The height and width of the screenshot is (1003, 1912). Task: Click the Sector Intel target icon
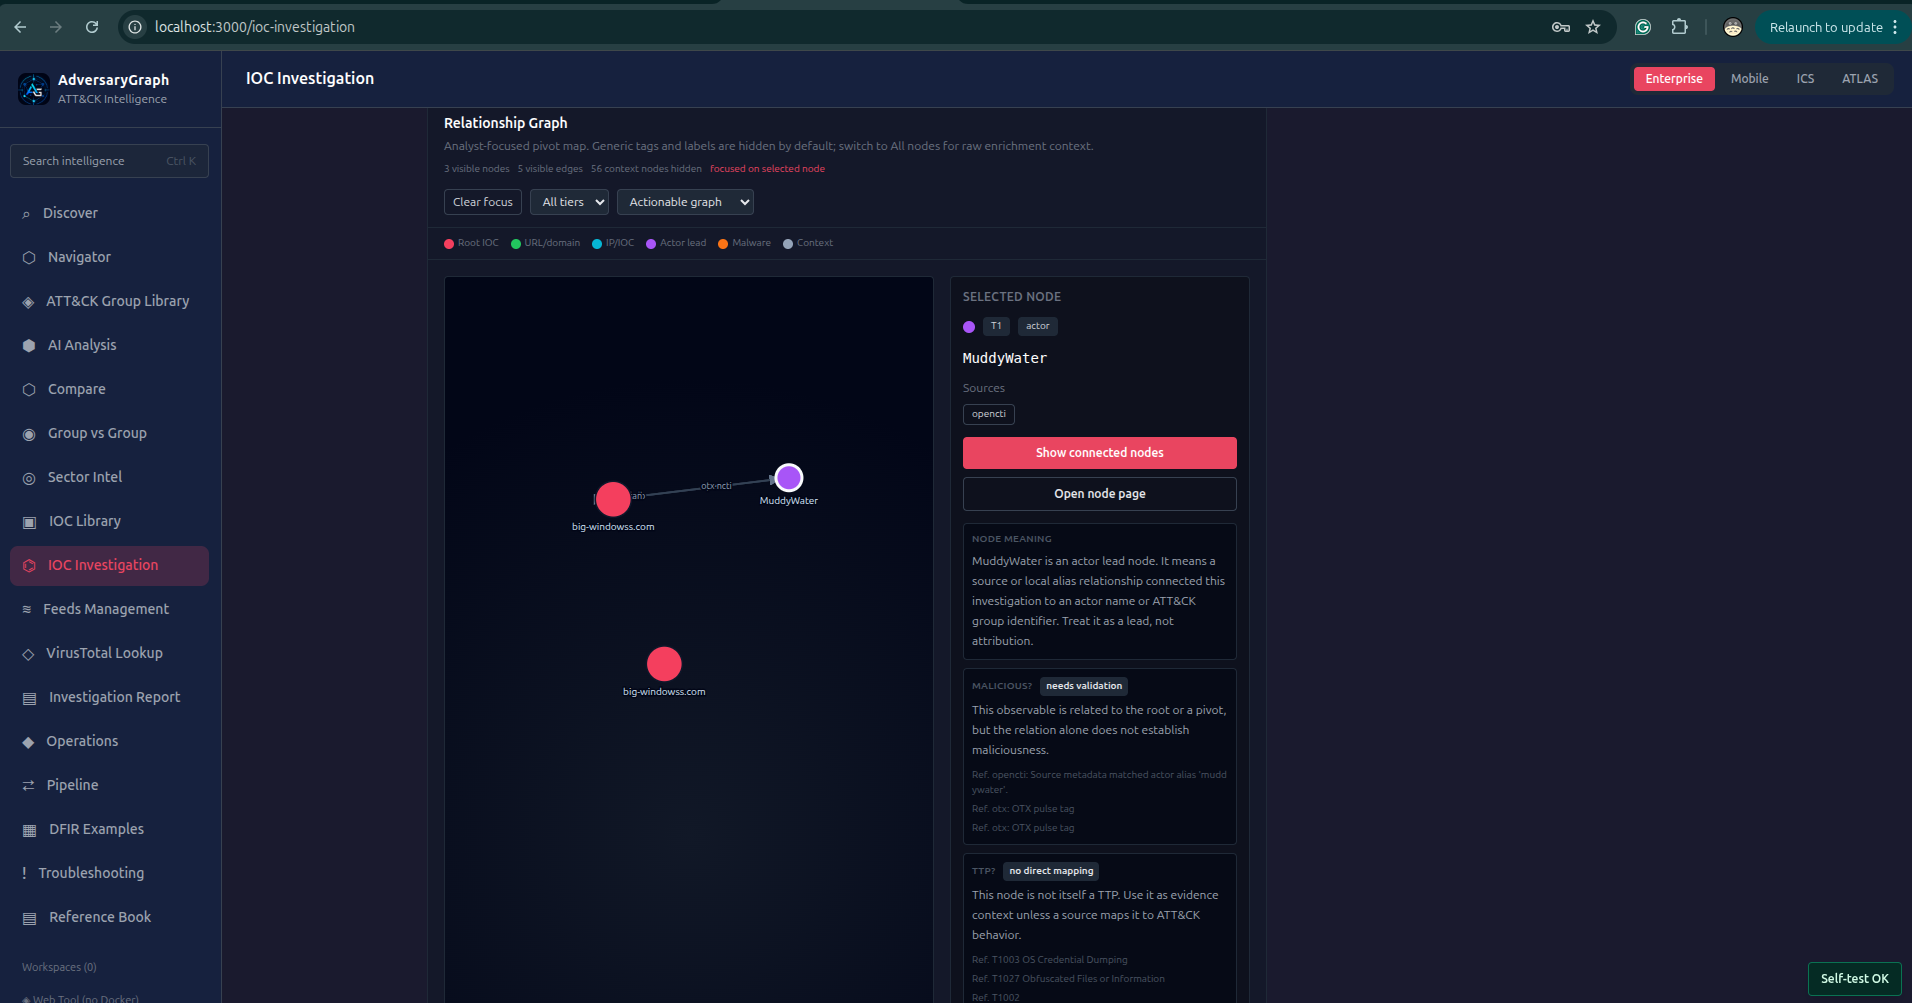pos(29,478)
